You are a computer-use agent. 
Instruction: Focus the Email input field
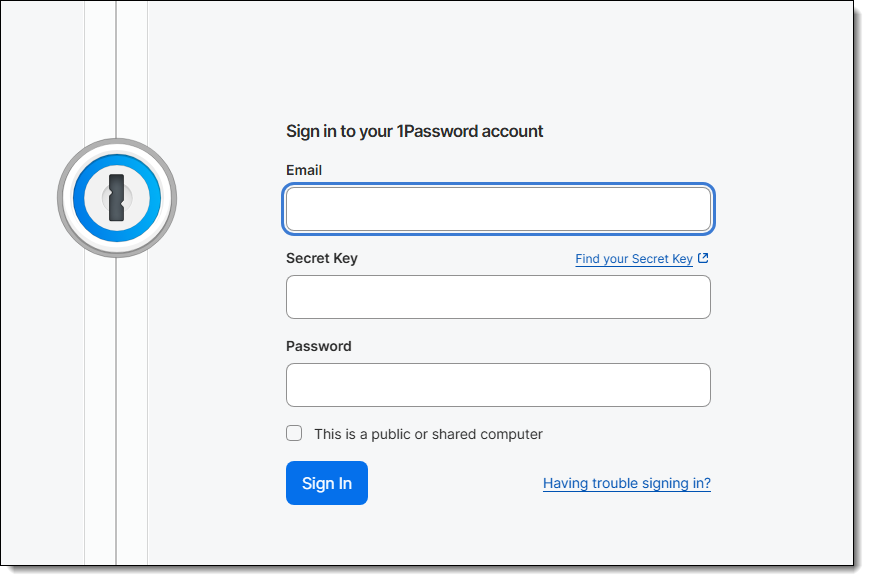pyautogui.click(x=498, y=209)
